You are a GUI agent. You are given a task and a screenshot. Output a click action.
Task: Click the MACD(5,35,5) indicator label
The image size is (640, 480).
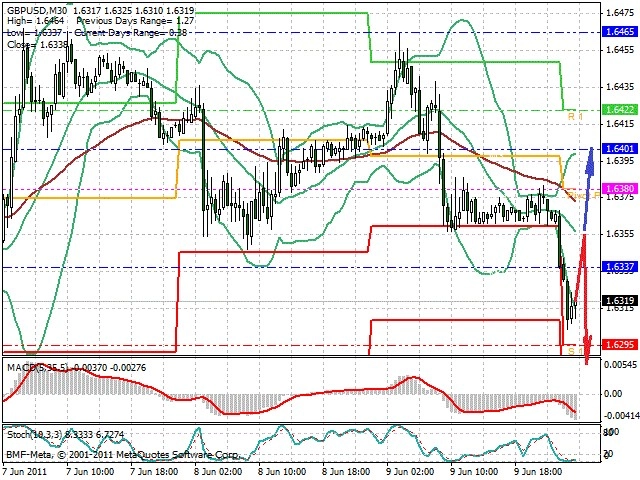[x=37, y=367]
